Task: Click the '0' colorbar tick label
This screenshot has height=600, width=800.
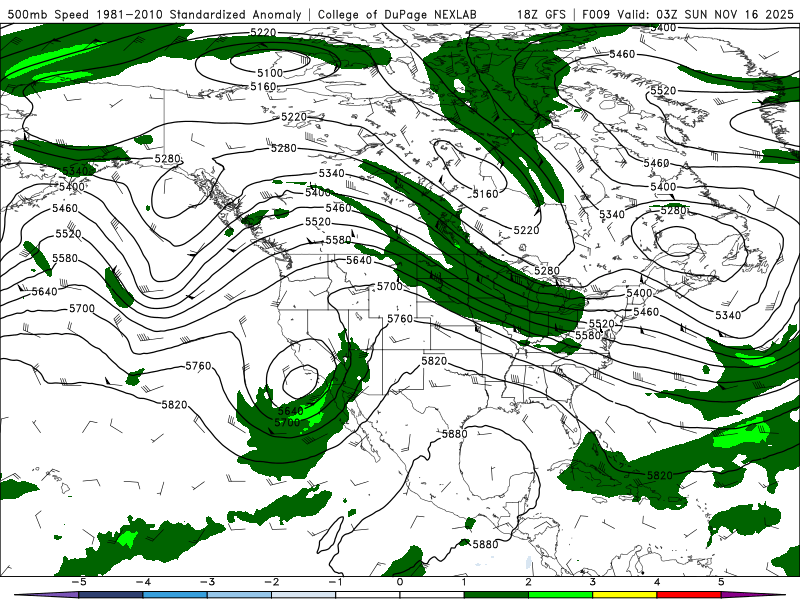Action: point(400,582)
